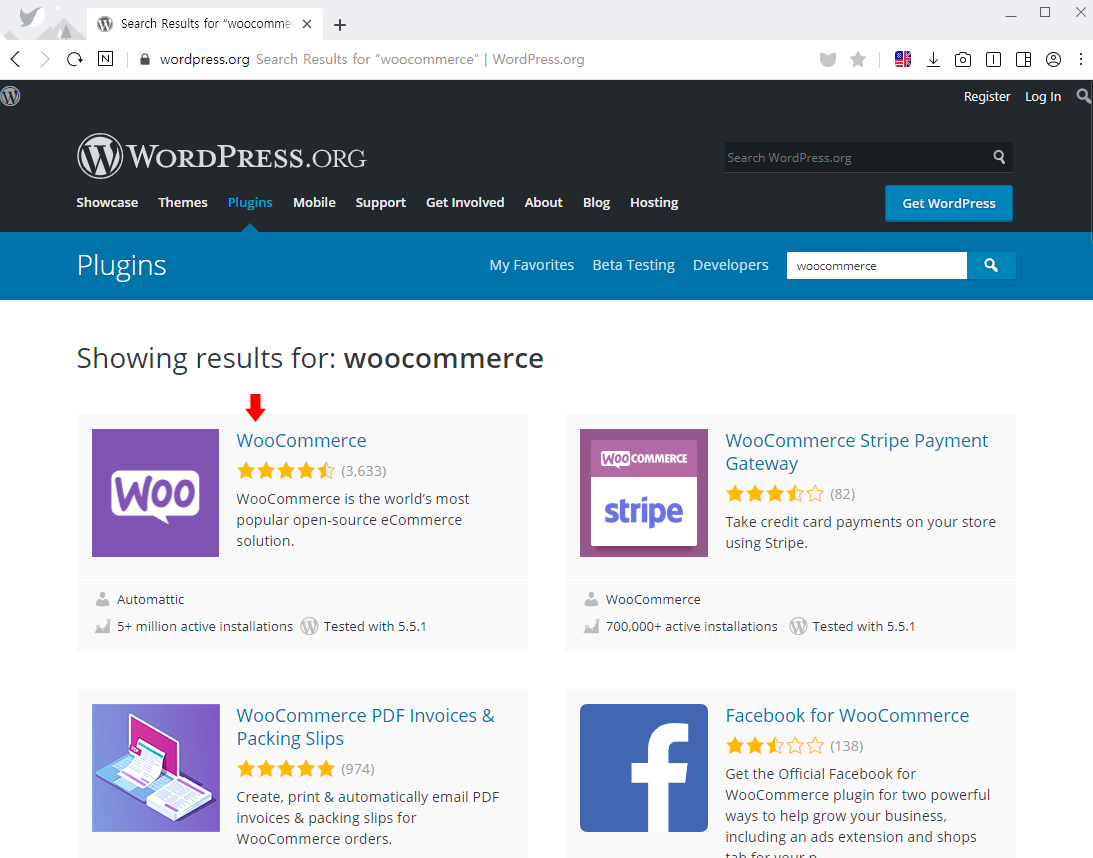Open the About menu item
Image resolution: width=1093 pixels, height=858 pixels.
coord(544,203)
